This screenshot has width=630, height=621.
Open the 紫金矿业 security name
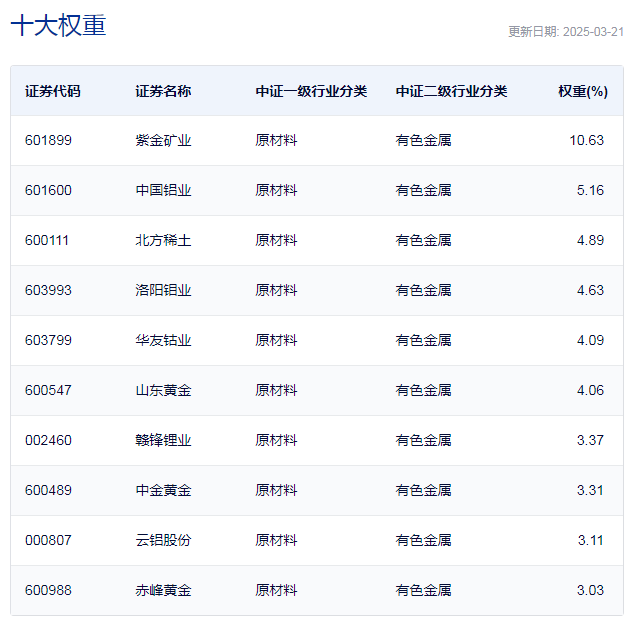pos(163,140)
